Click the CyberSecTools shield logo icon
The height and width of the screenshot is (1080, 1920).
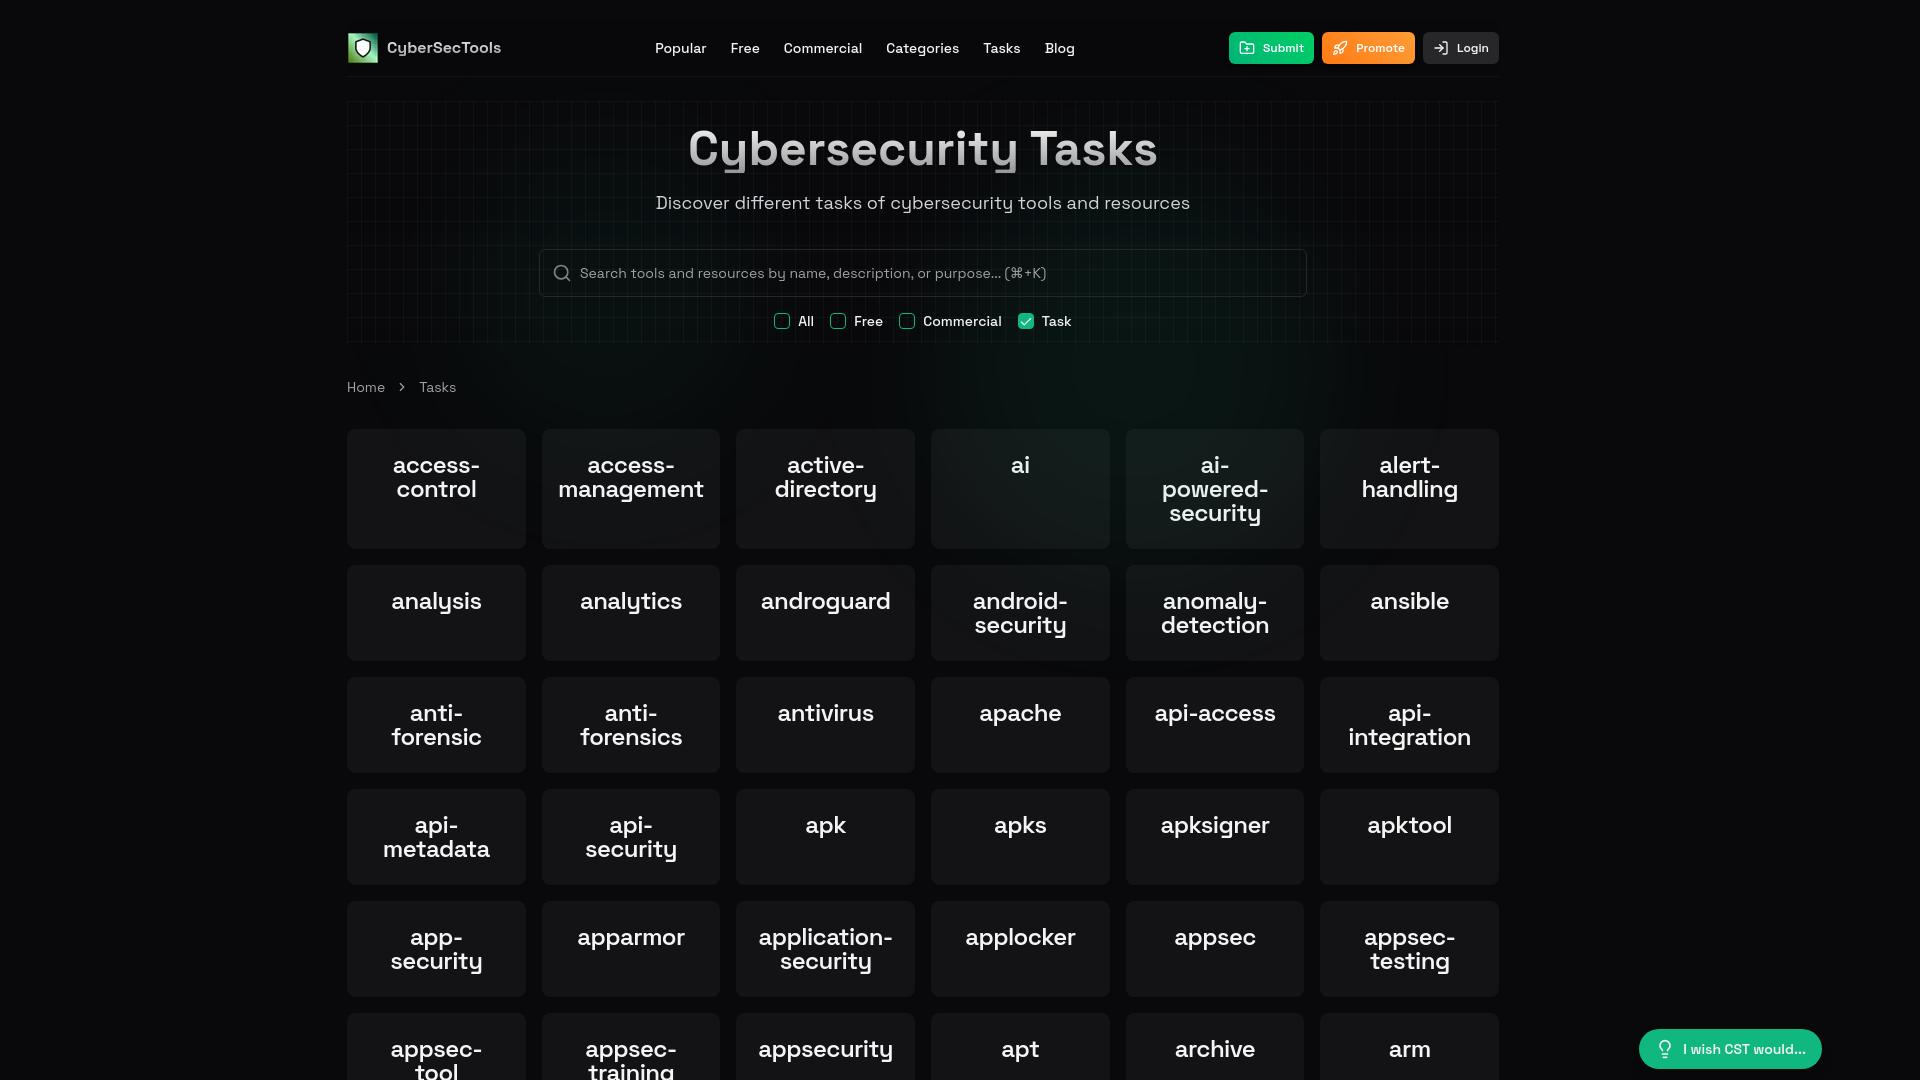click(362, 48)
